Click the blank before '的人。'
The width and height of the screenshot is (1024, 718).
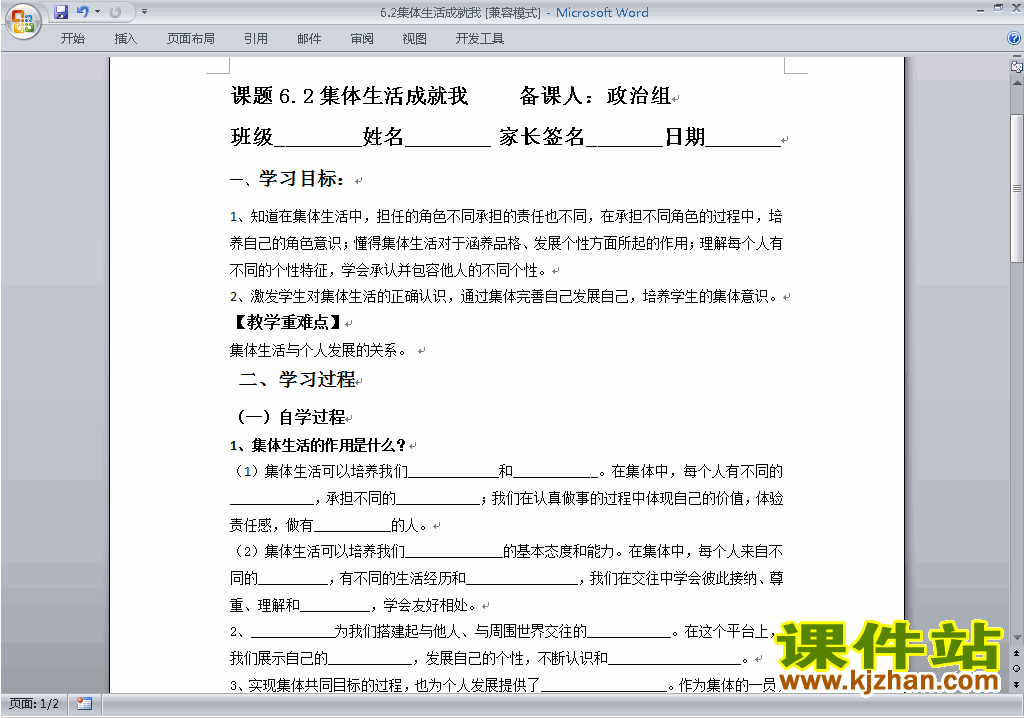coord(352,525)
